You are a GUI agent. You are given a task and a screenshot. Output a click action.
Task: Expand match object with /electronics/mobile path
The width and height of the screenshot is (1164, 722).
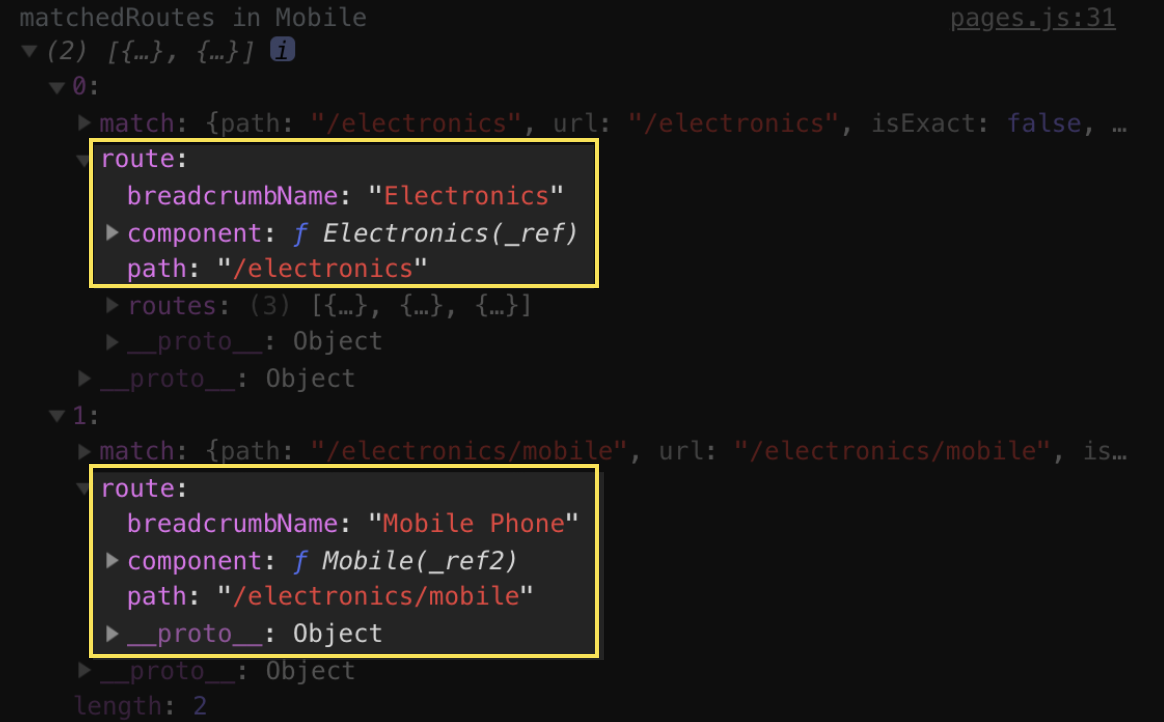tap(85, 450)
